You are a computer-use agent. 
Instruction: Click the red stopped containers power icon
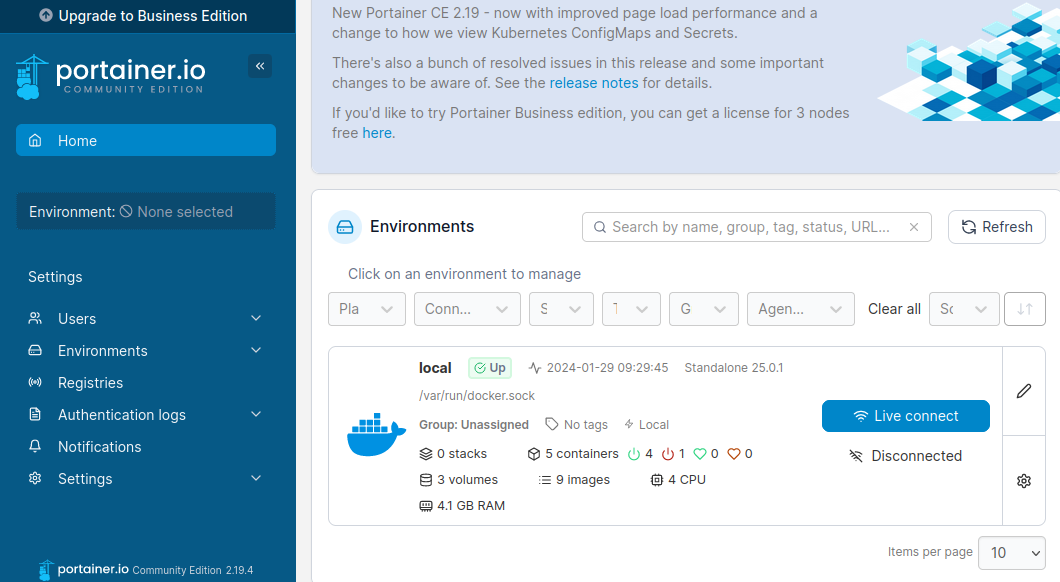668,454
